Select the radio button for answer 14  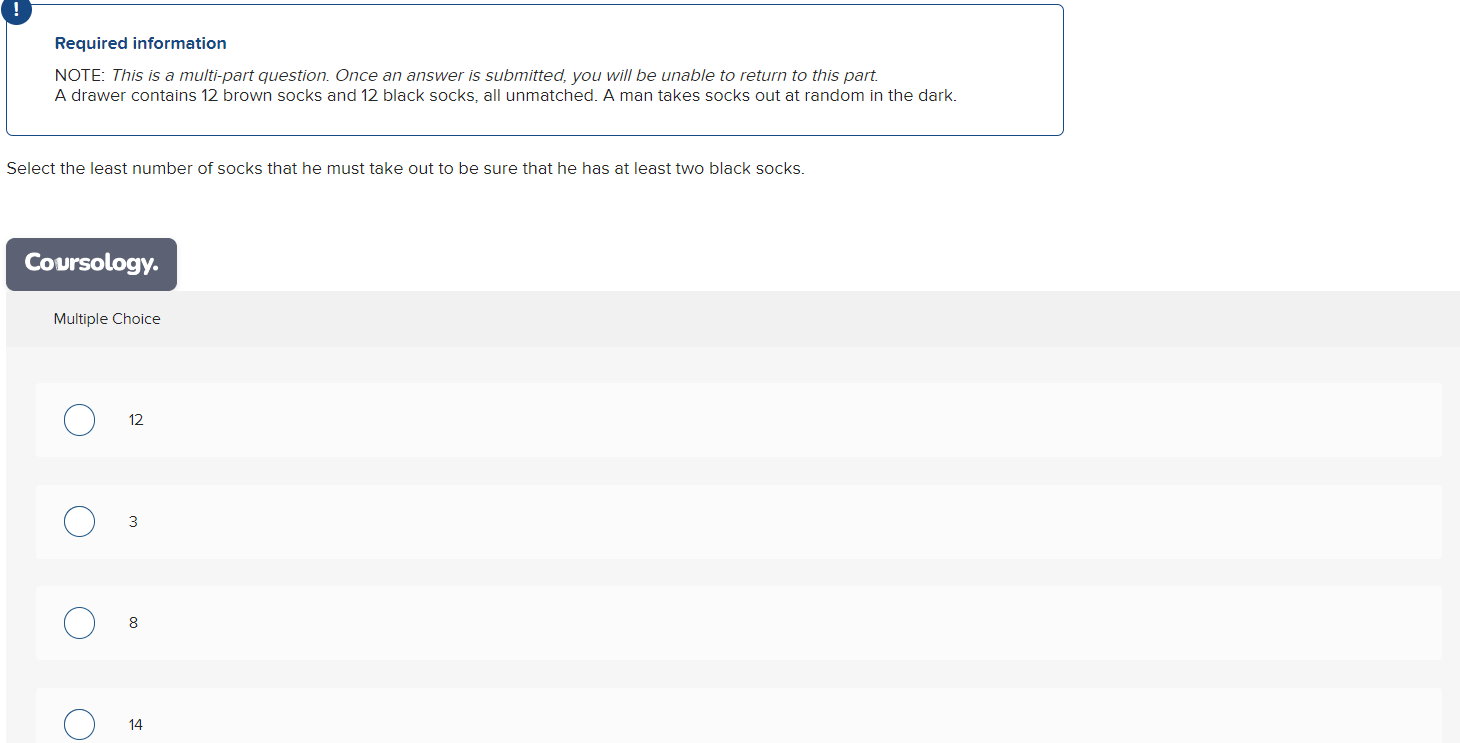click(79, 724)
